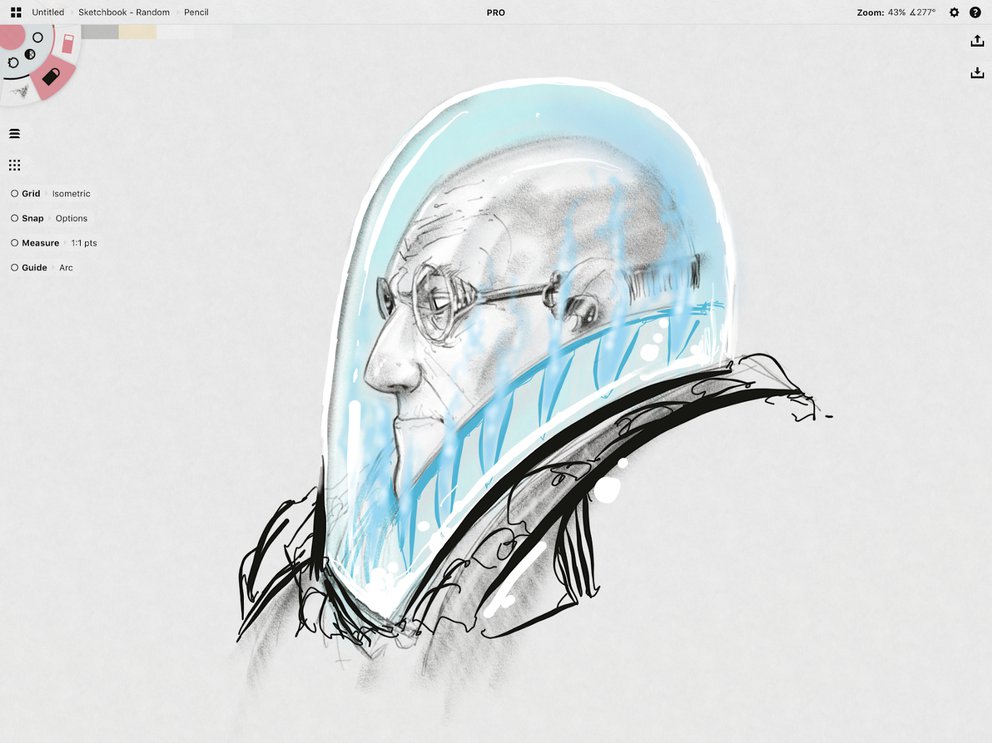This screenshot has height=743, width=992.
Task: Open the Isometric grid type selector
Action: click(x=71, y=193)
